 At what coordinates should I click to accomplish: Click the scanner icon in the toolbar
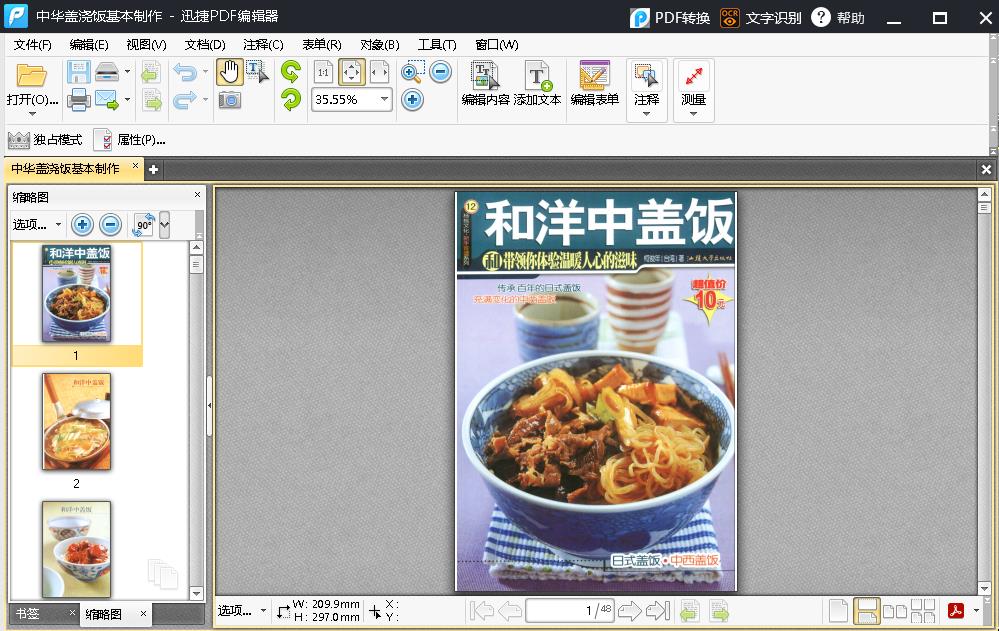[107, 72]
